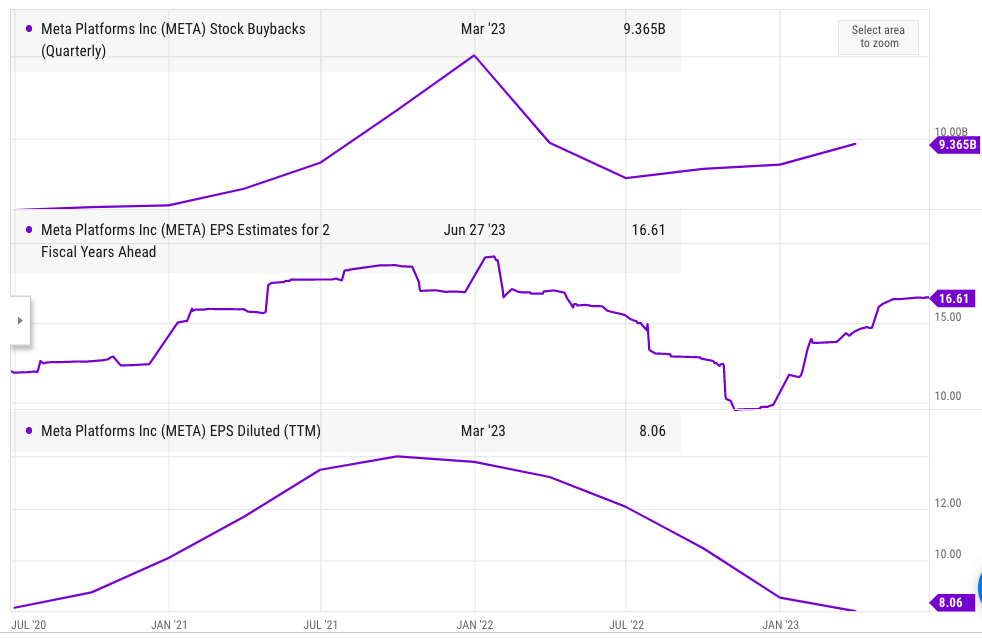The width and height of the screenshot is (982, 639).
Task: Click the 'Select area to zoom' button
Action: click(x=878, y=37)
